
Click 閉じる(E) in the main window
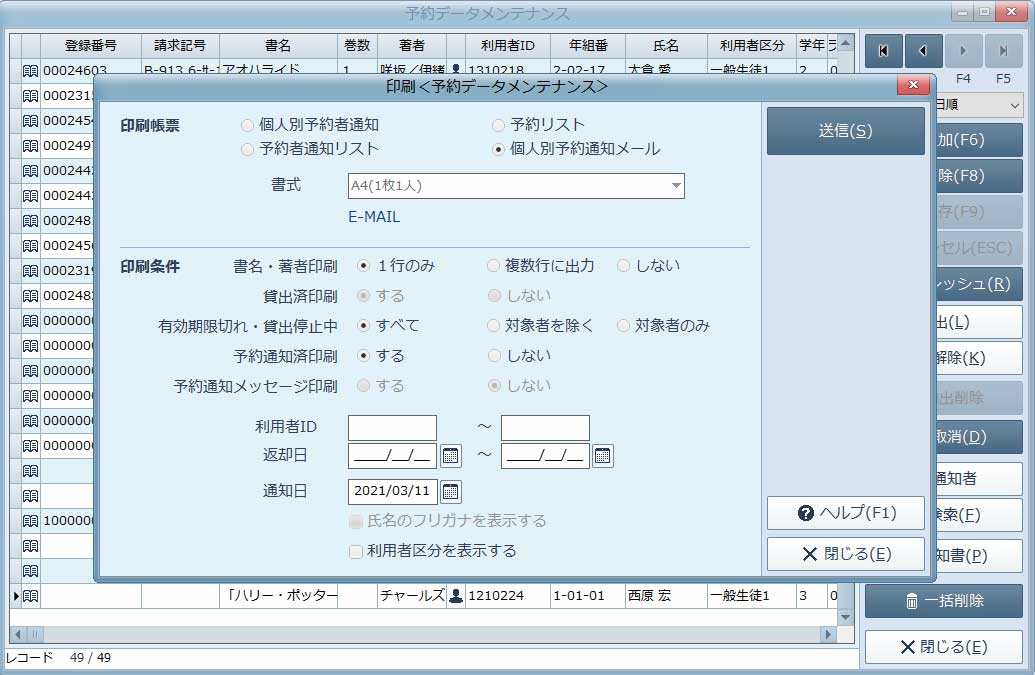(944, 647)
